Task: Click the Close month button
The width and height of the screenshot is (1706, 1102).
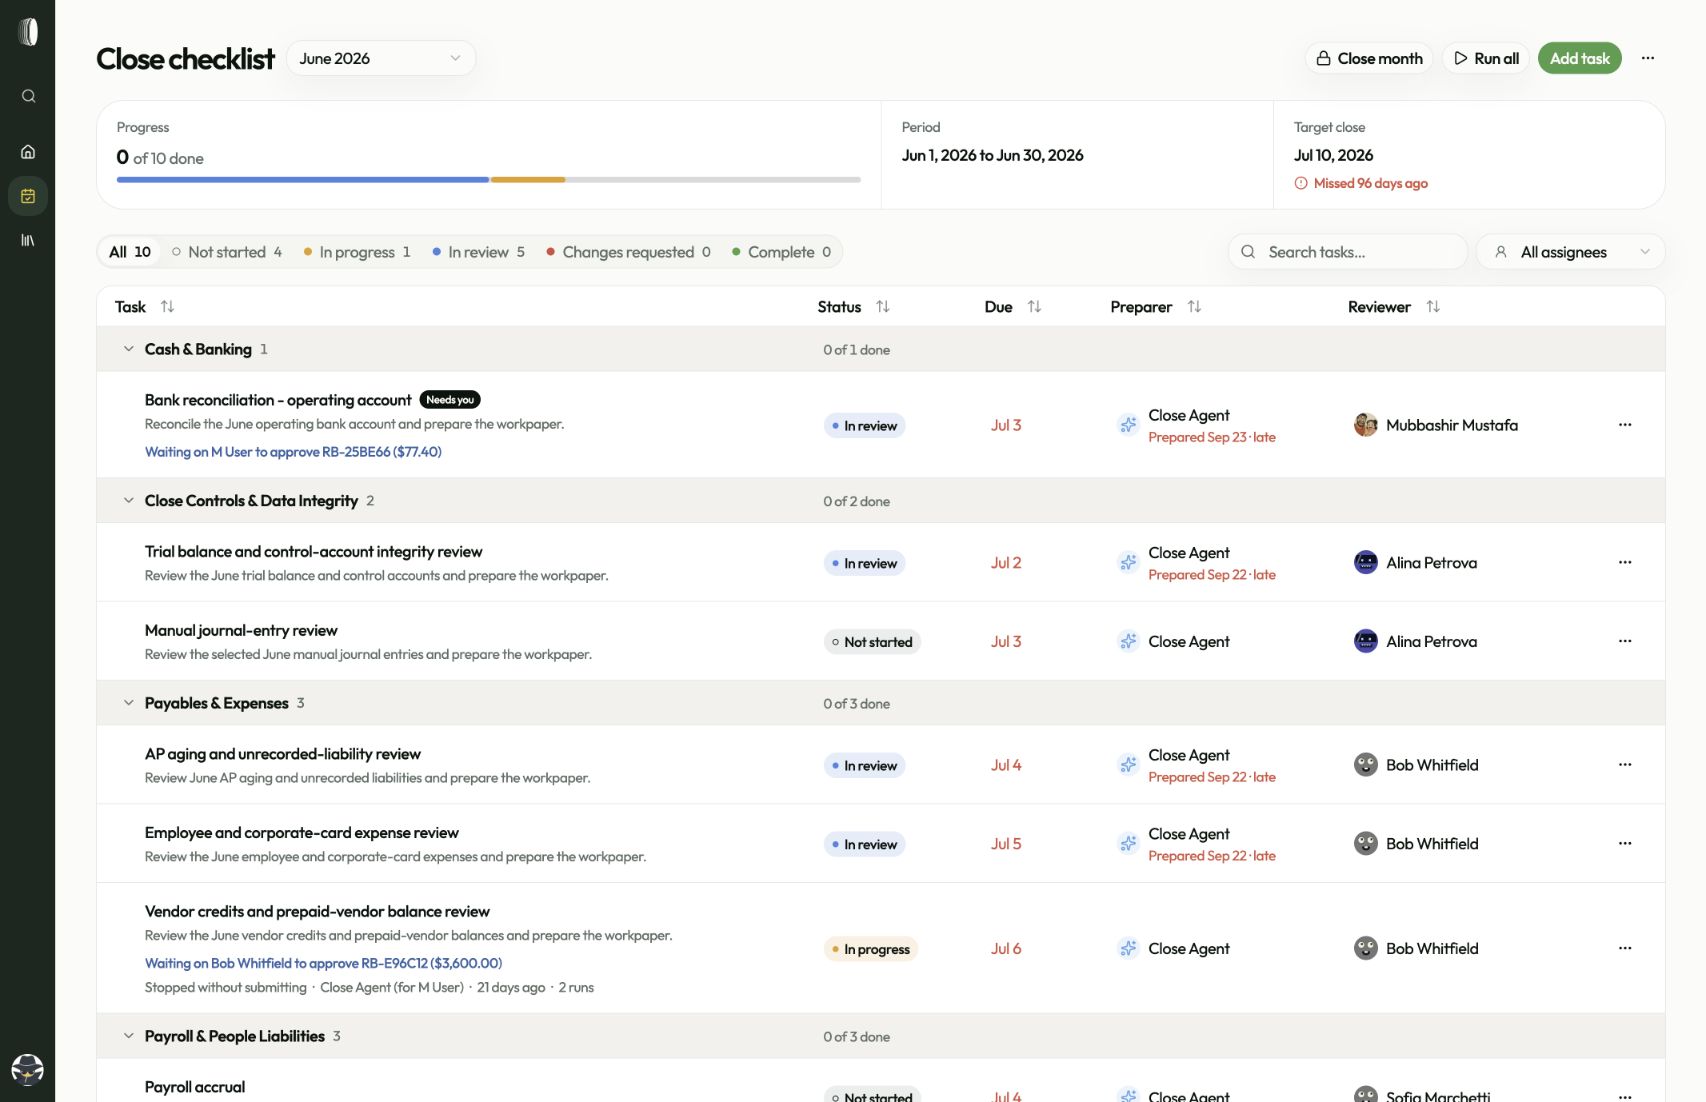Action: coord(1369,58)
